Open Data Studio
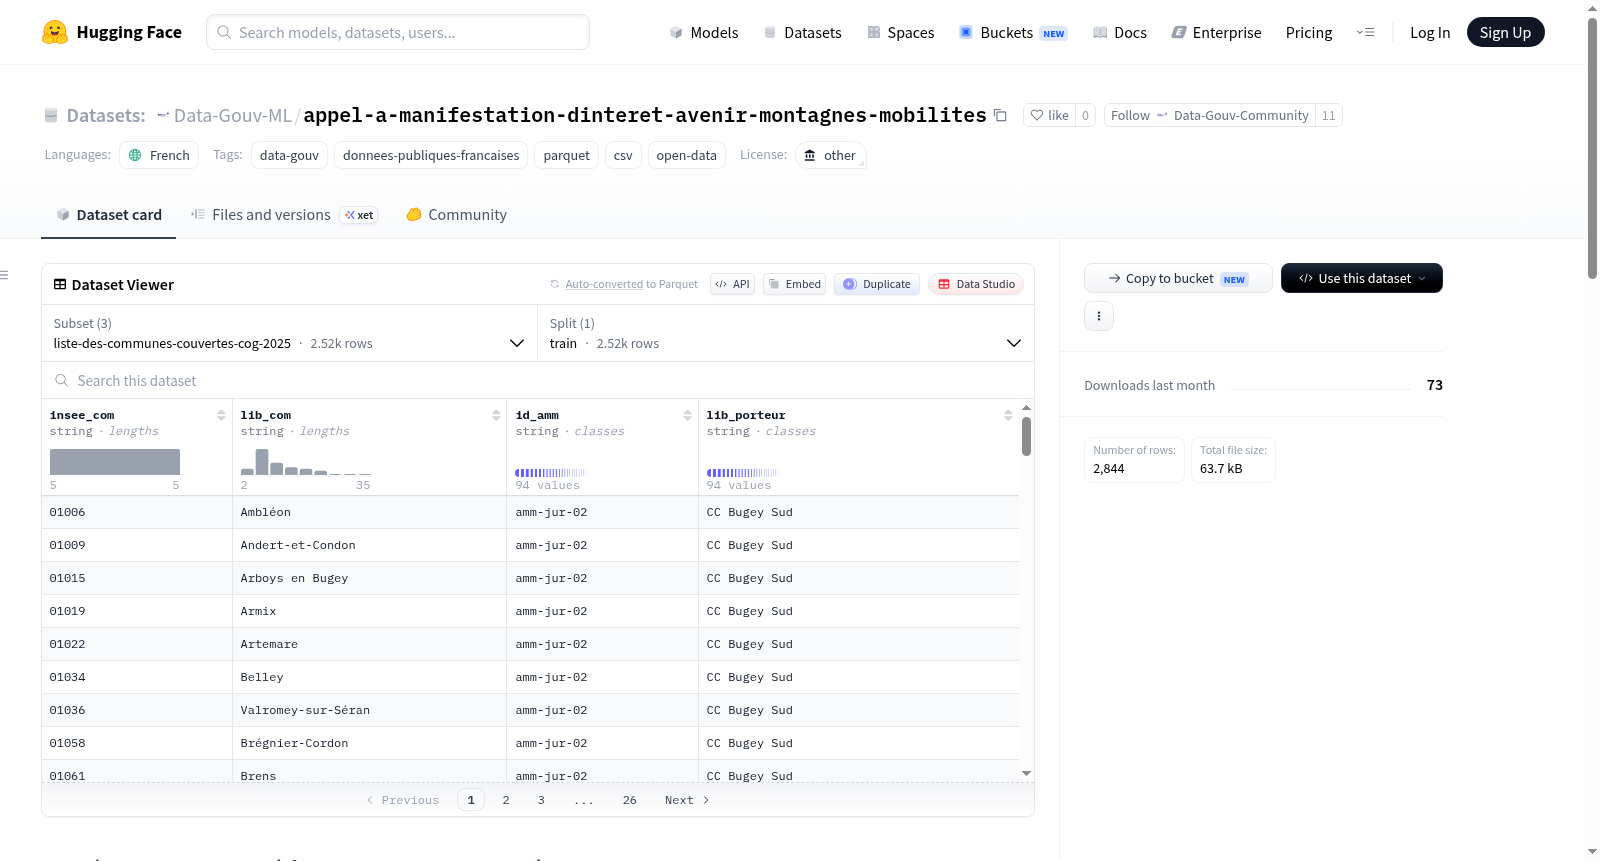The height and width of the screenshot is (861, 1600). pyautogui.click(x=976, y=284)
